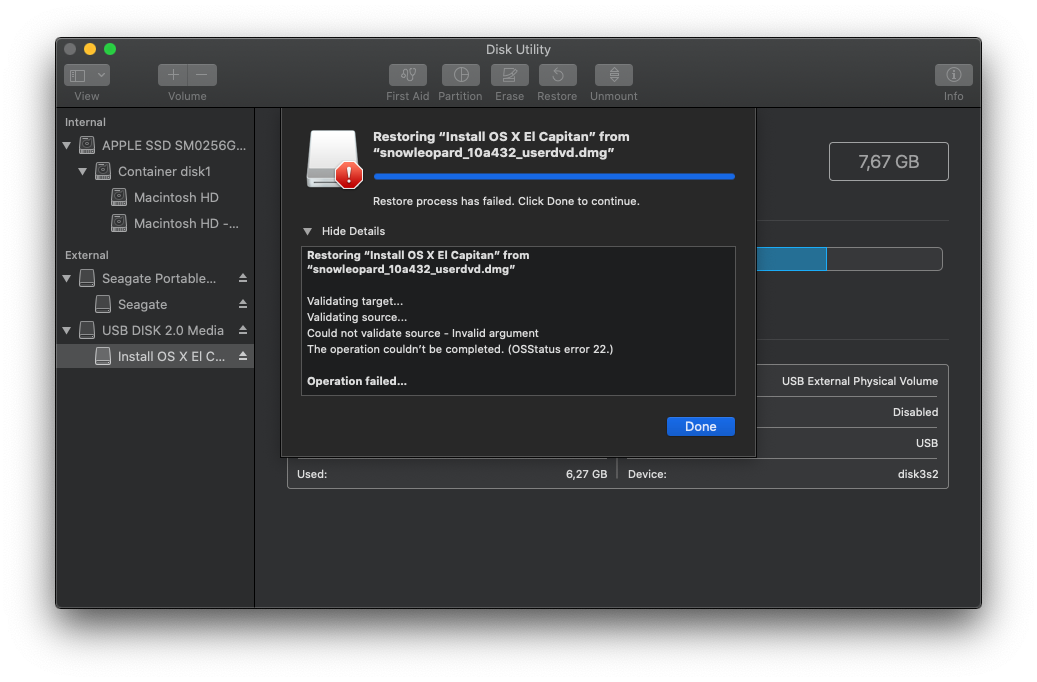Minimize the Disk Utility window
The image size is (1037, 682).
coord(90,49)
